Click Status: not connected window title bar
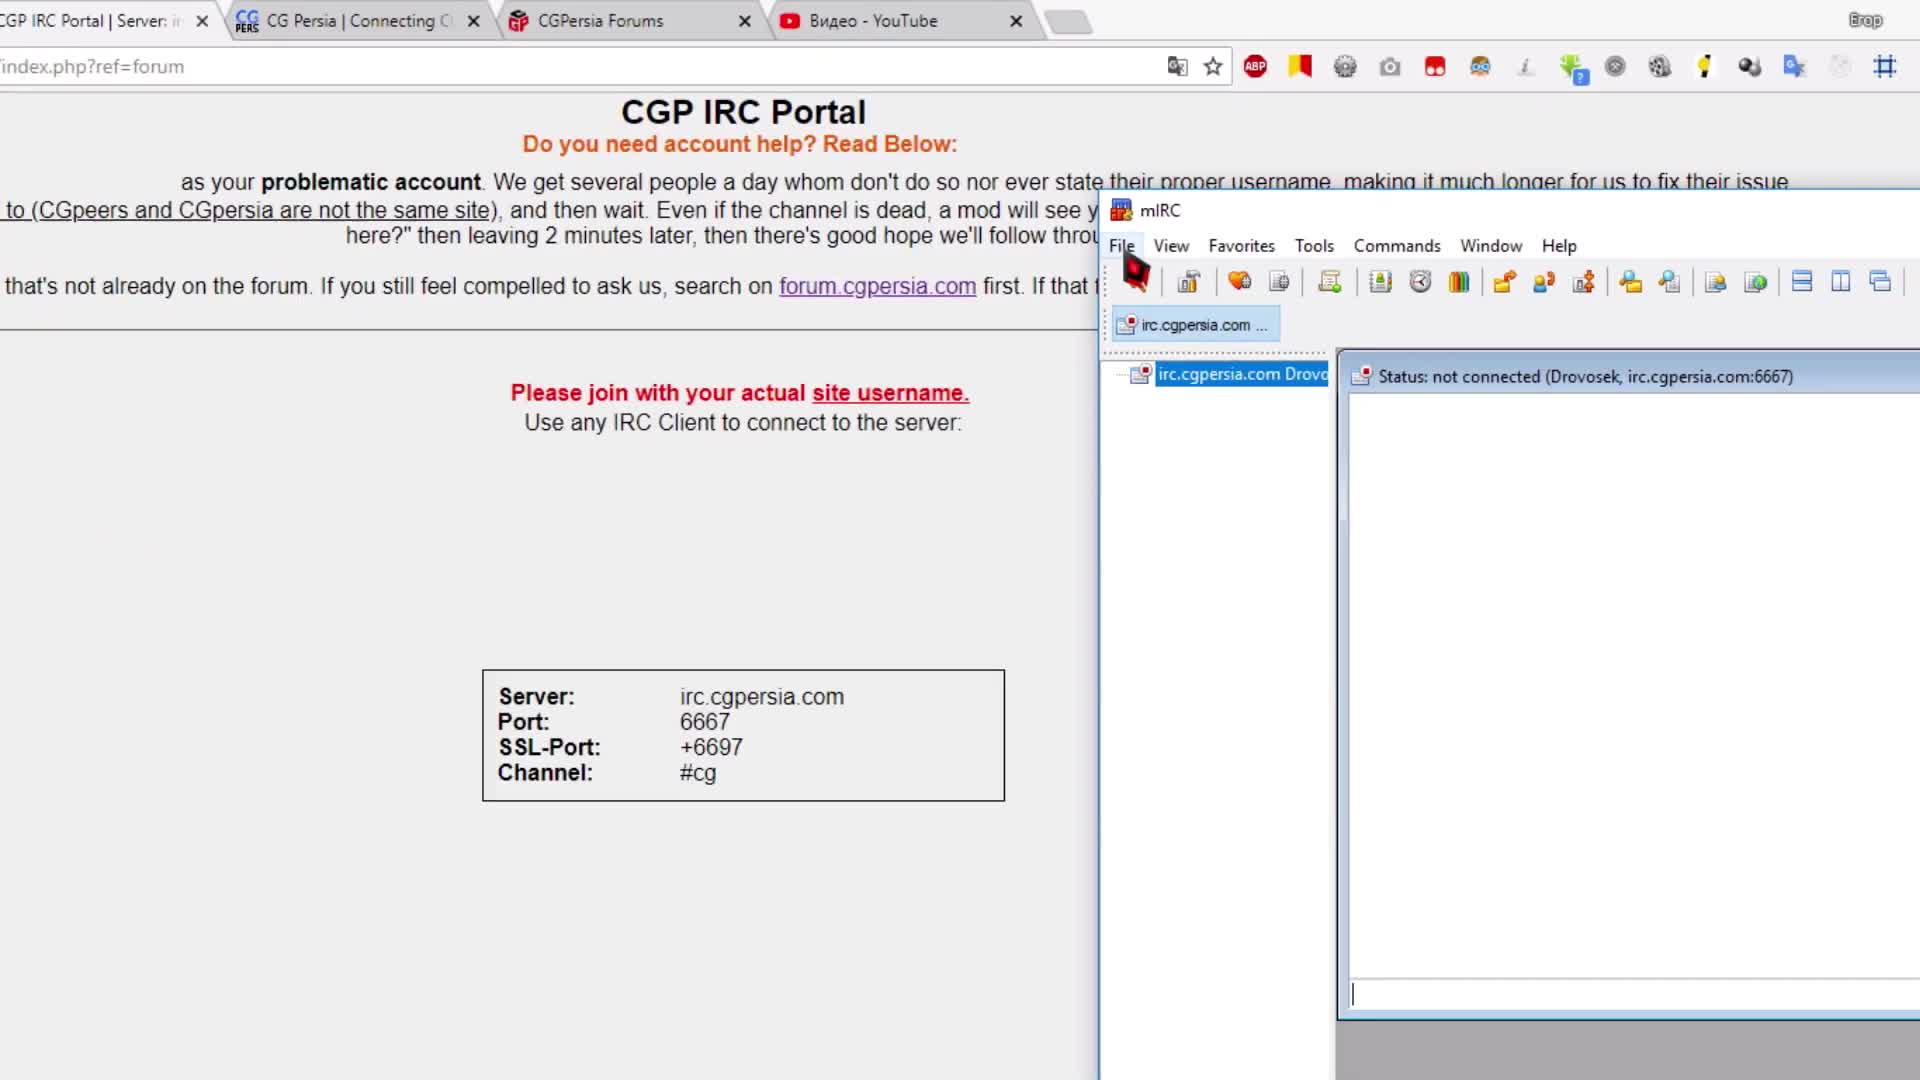The image size is (1920, 1080). (x=1630, y=376)
